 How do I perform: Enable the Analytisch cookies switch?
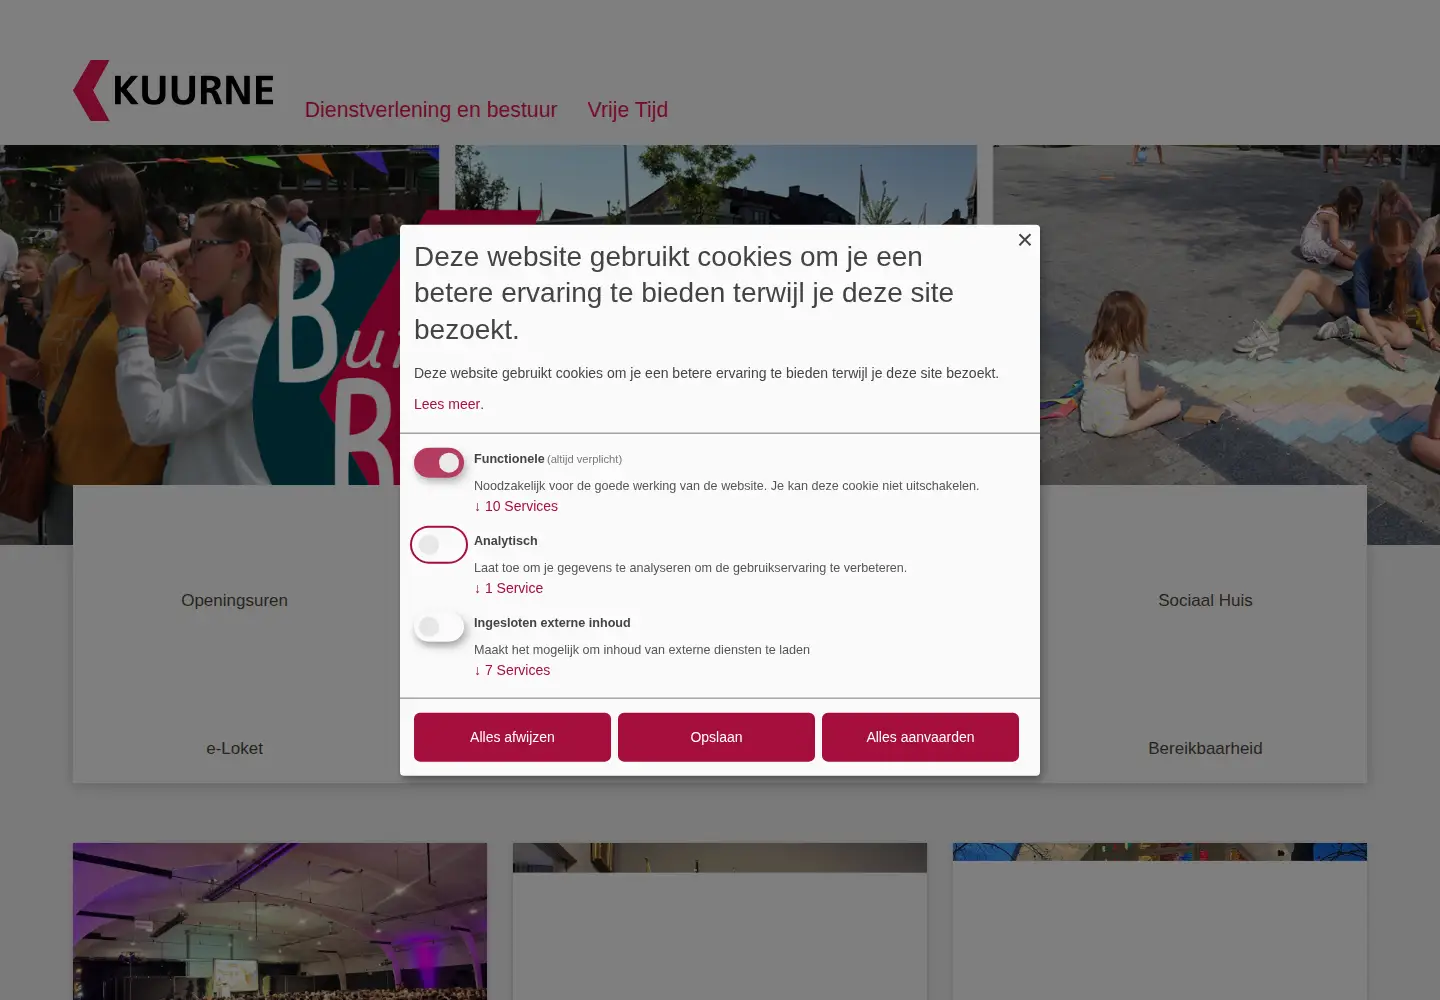[439, 545]
